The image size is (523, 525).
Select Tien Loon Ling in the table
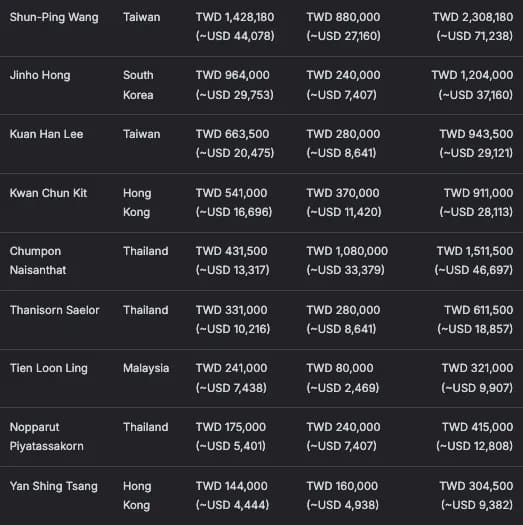point(49,368)
